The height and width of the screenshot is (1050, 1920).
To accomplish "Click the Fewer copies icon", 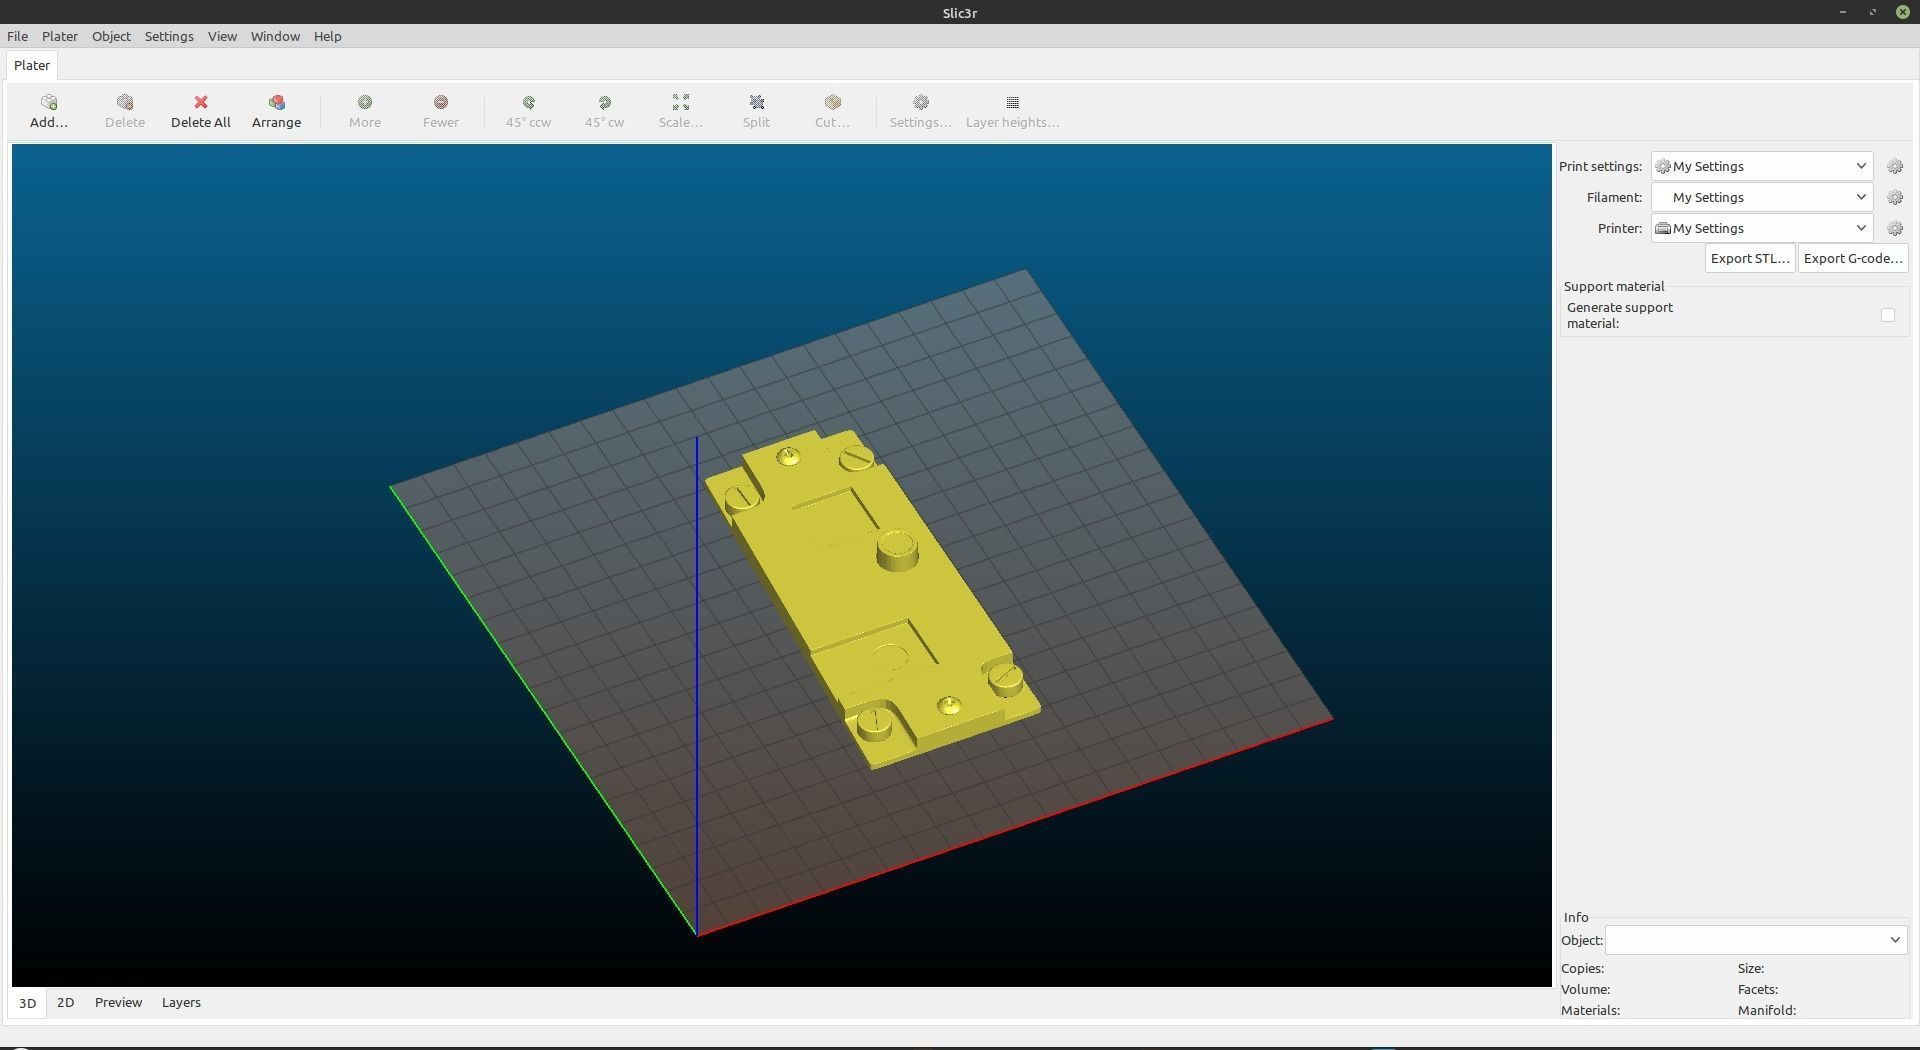I will click(440, 103).
